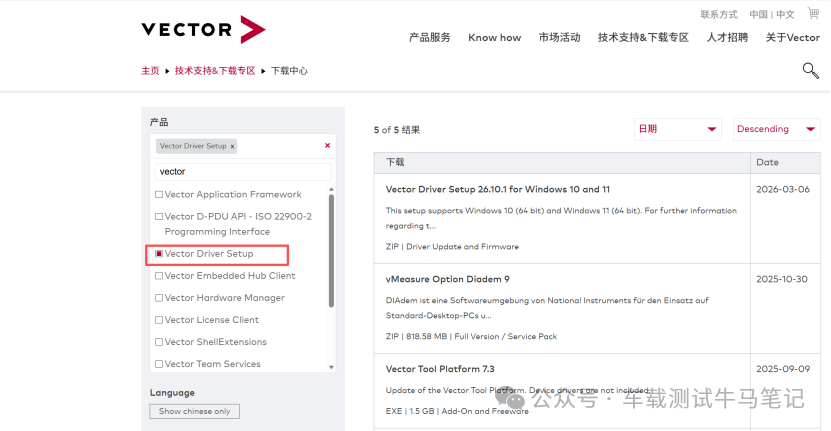Check Vector ShellExtensions checkbox
The height and width of the screenshot is (431, 831).
click(158, 342)
